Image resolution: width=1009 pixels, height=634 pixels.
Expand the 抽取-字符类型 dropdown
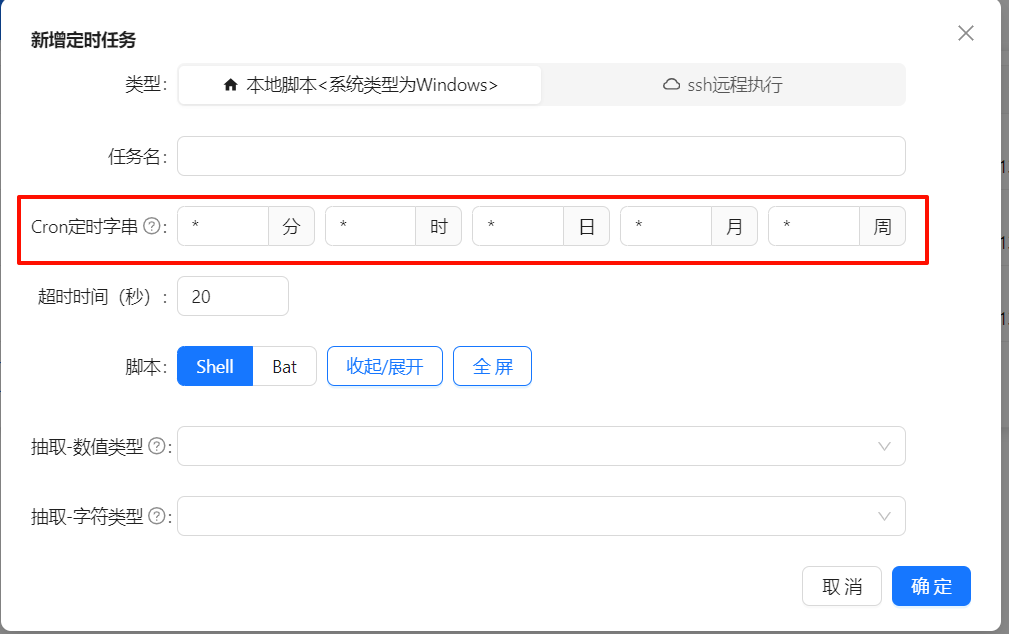[x=541, y=516]
